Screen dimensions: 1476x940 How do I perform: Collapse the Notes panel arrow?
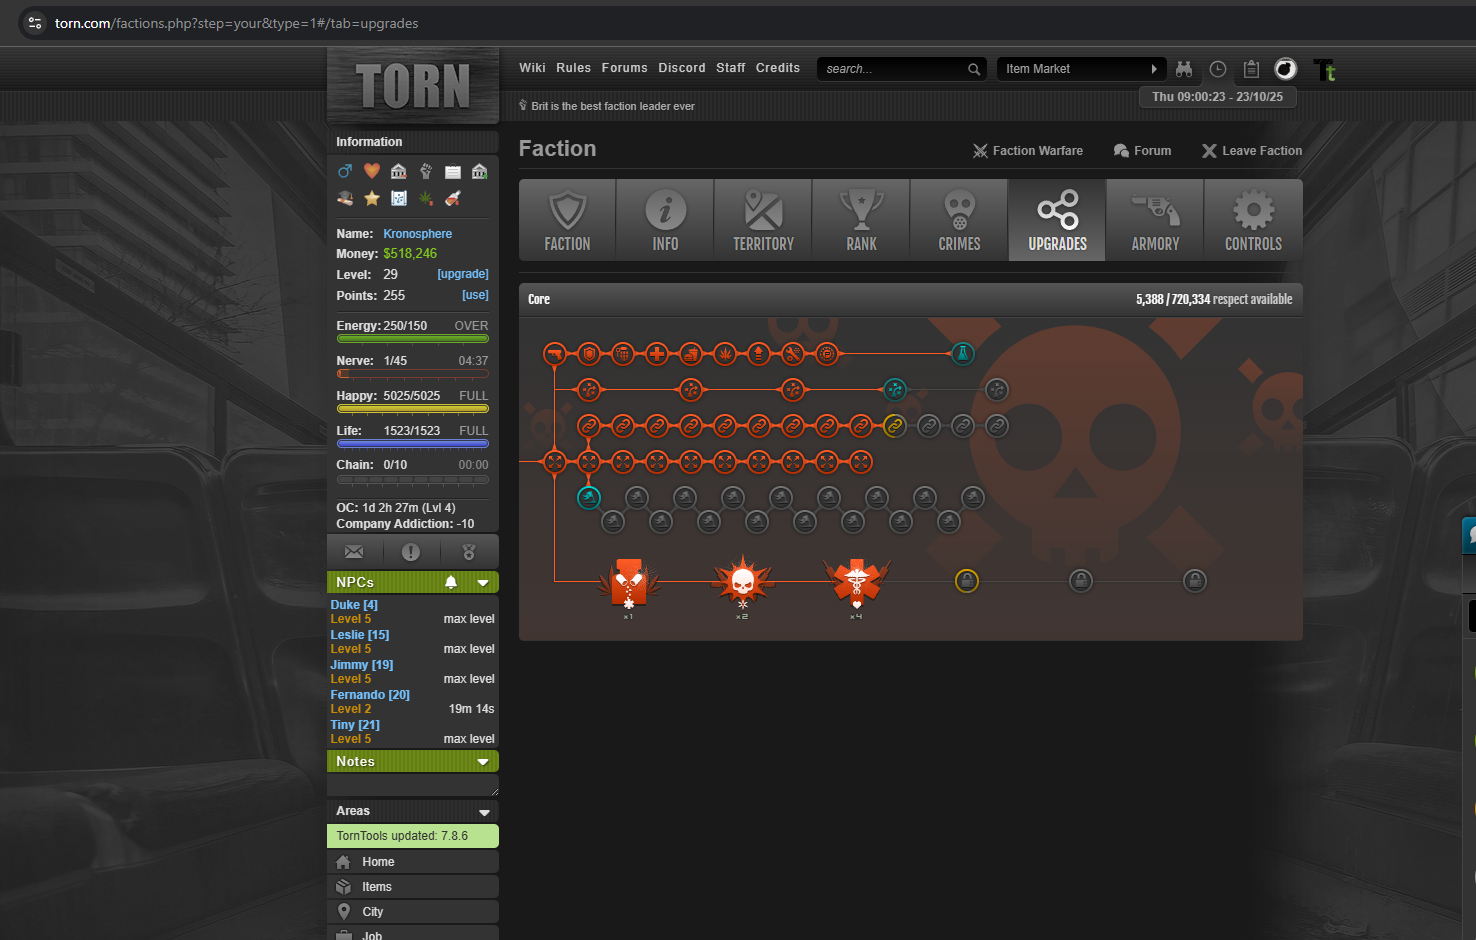(483, 762)
